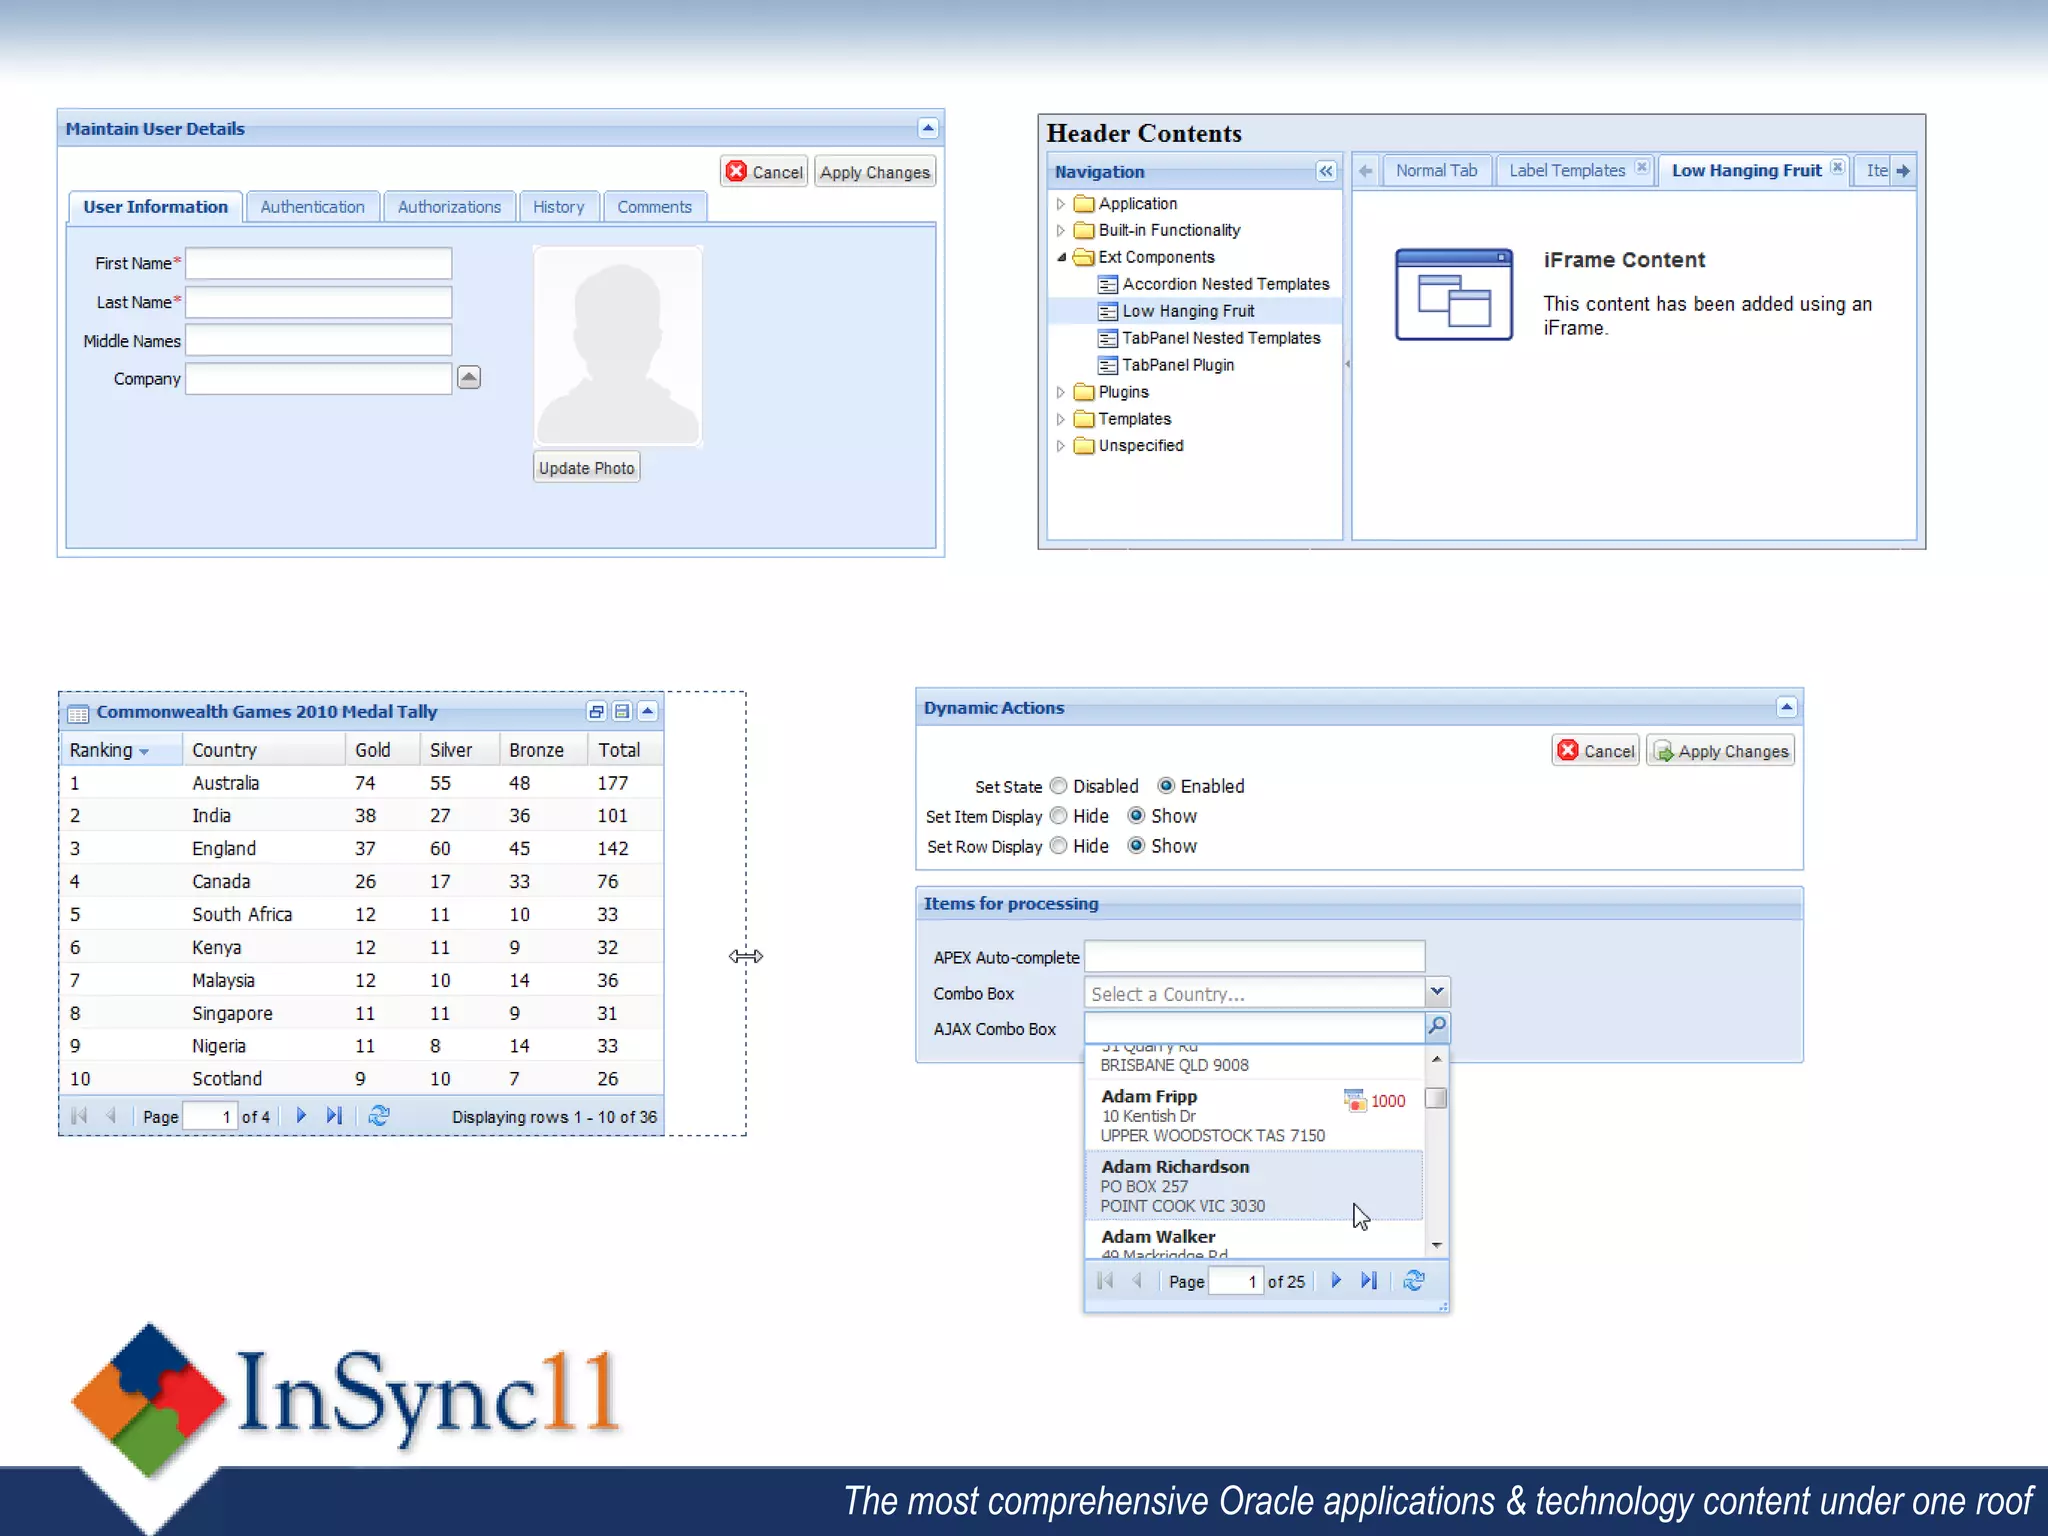Image resolution: width=2048 pixels, height=1536 pixels.
Task: Collapse the Dynamic Actions panel
Action: [x=1787, y=707]
